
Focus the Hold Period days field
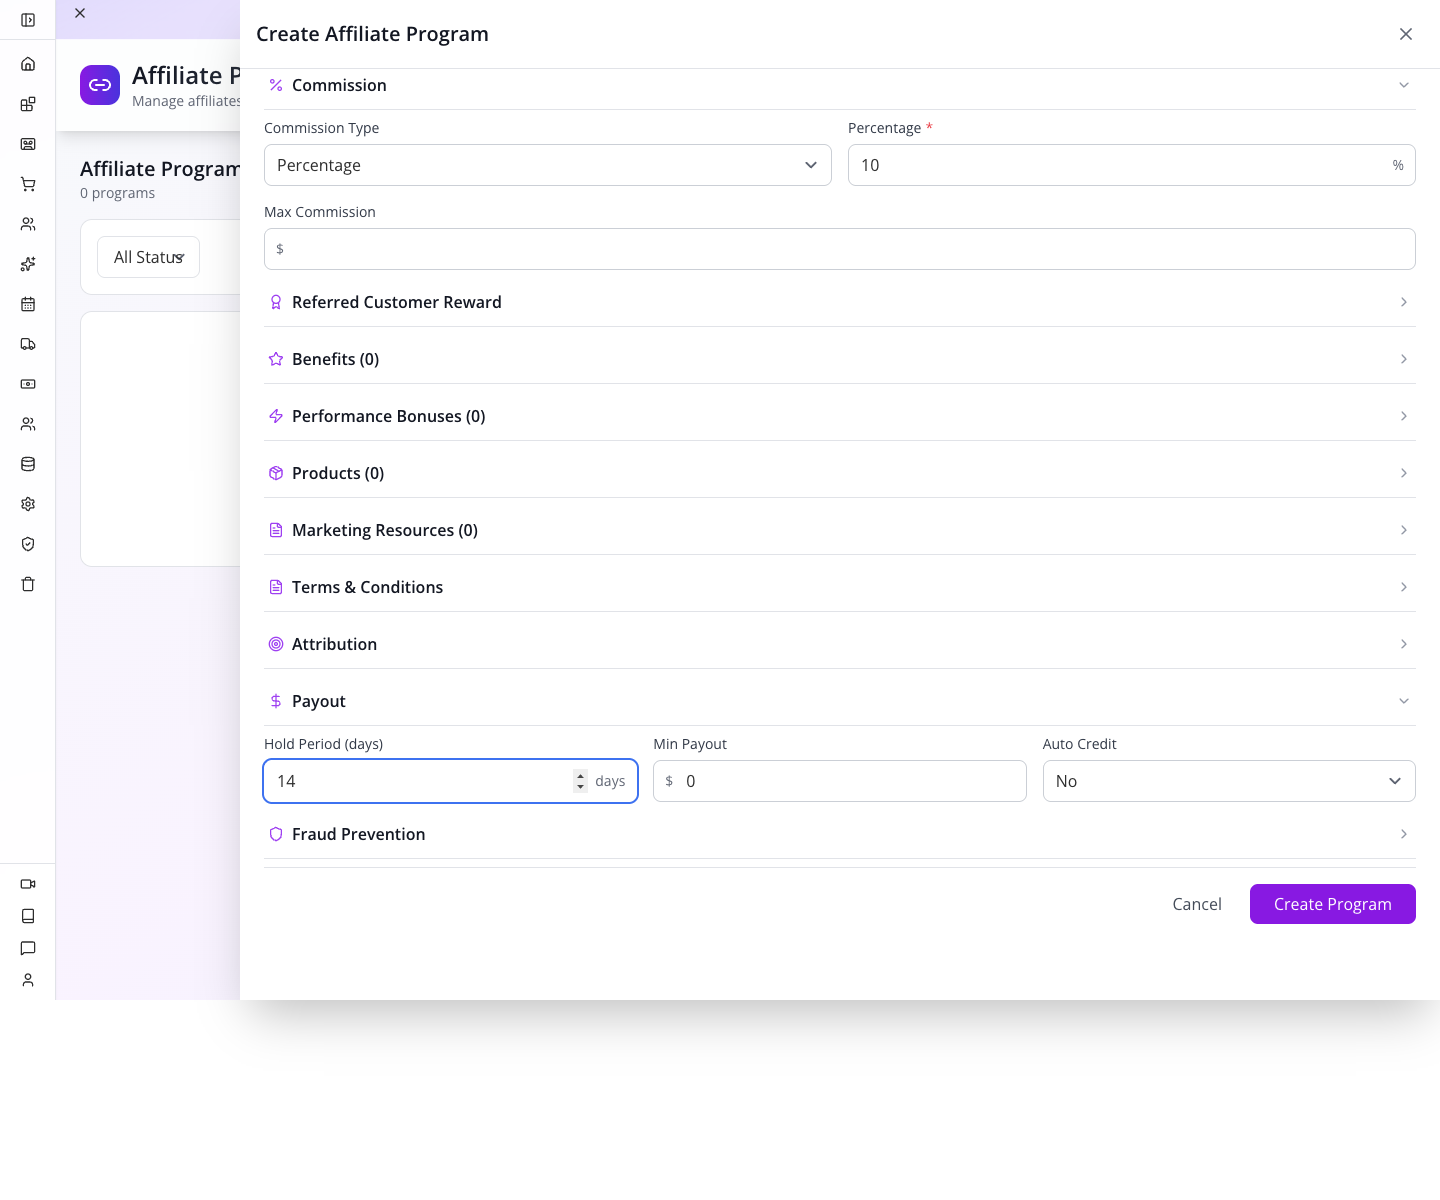click(x=450, y=781)
